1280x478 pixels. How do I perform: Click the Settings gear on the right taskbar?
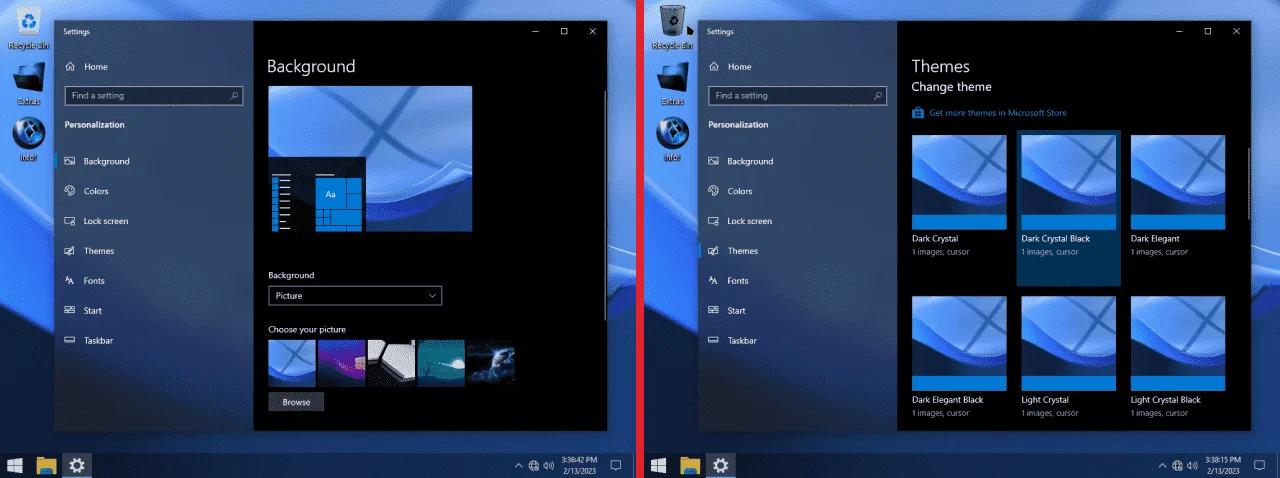(721, 465)
